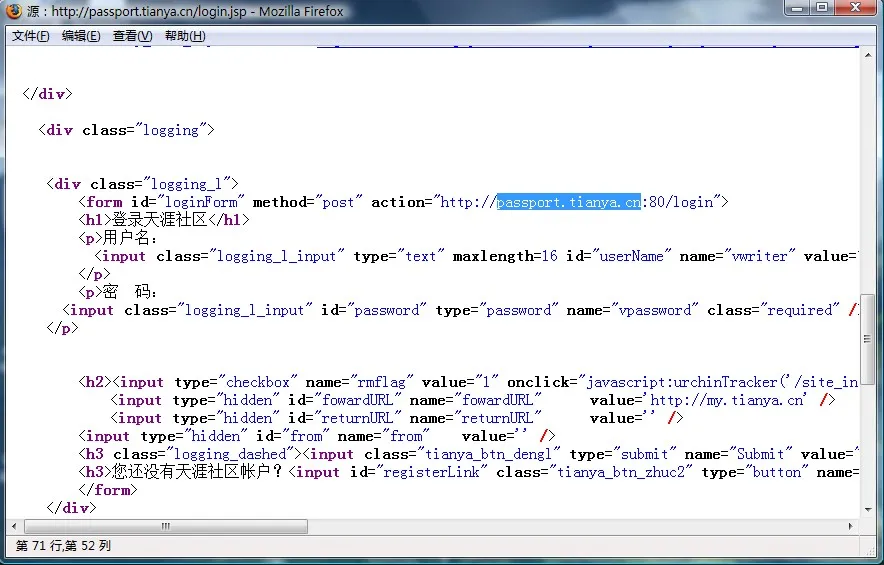Open the 查看(V) menu
The width and height of the screenshot is (884, 565).
[x=132, y=36]
